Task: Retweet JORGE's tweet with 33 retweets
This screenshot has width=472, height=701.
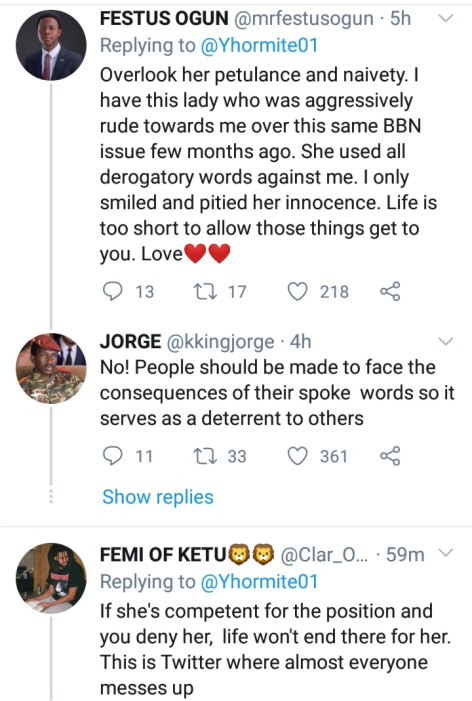Action: [x=205, y=456]
